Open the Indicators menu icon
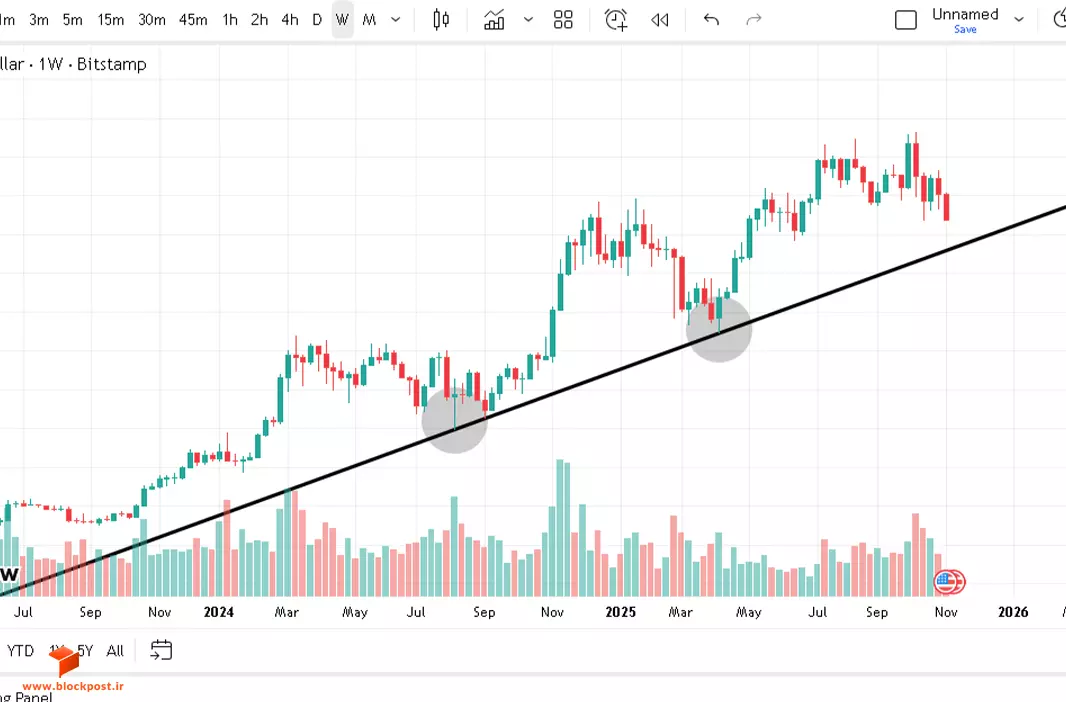1066x702 pixels. (x=494, y=20)
